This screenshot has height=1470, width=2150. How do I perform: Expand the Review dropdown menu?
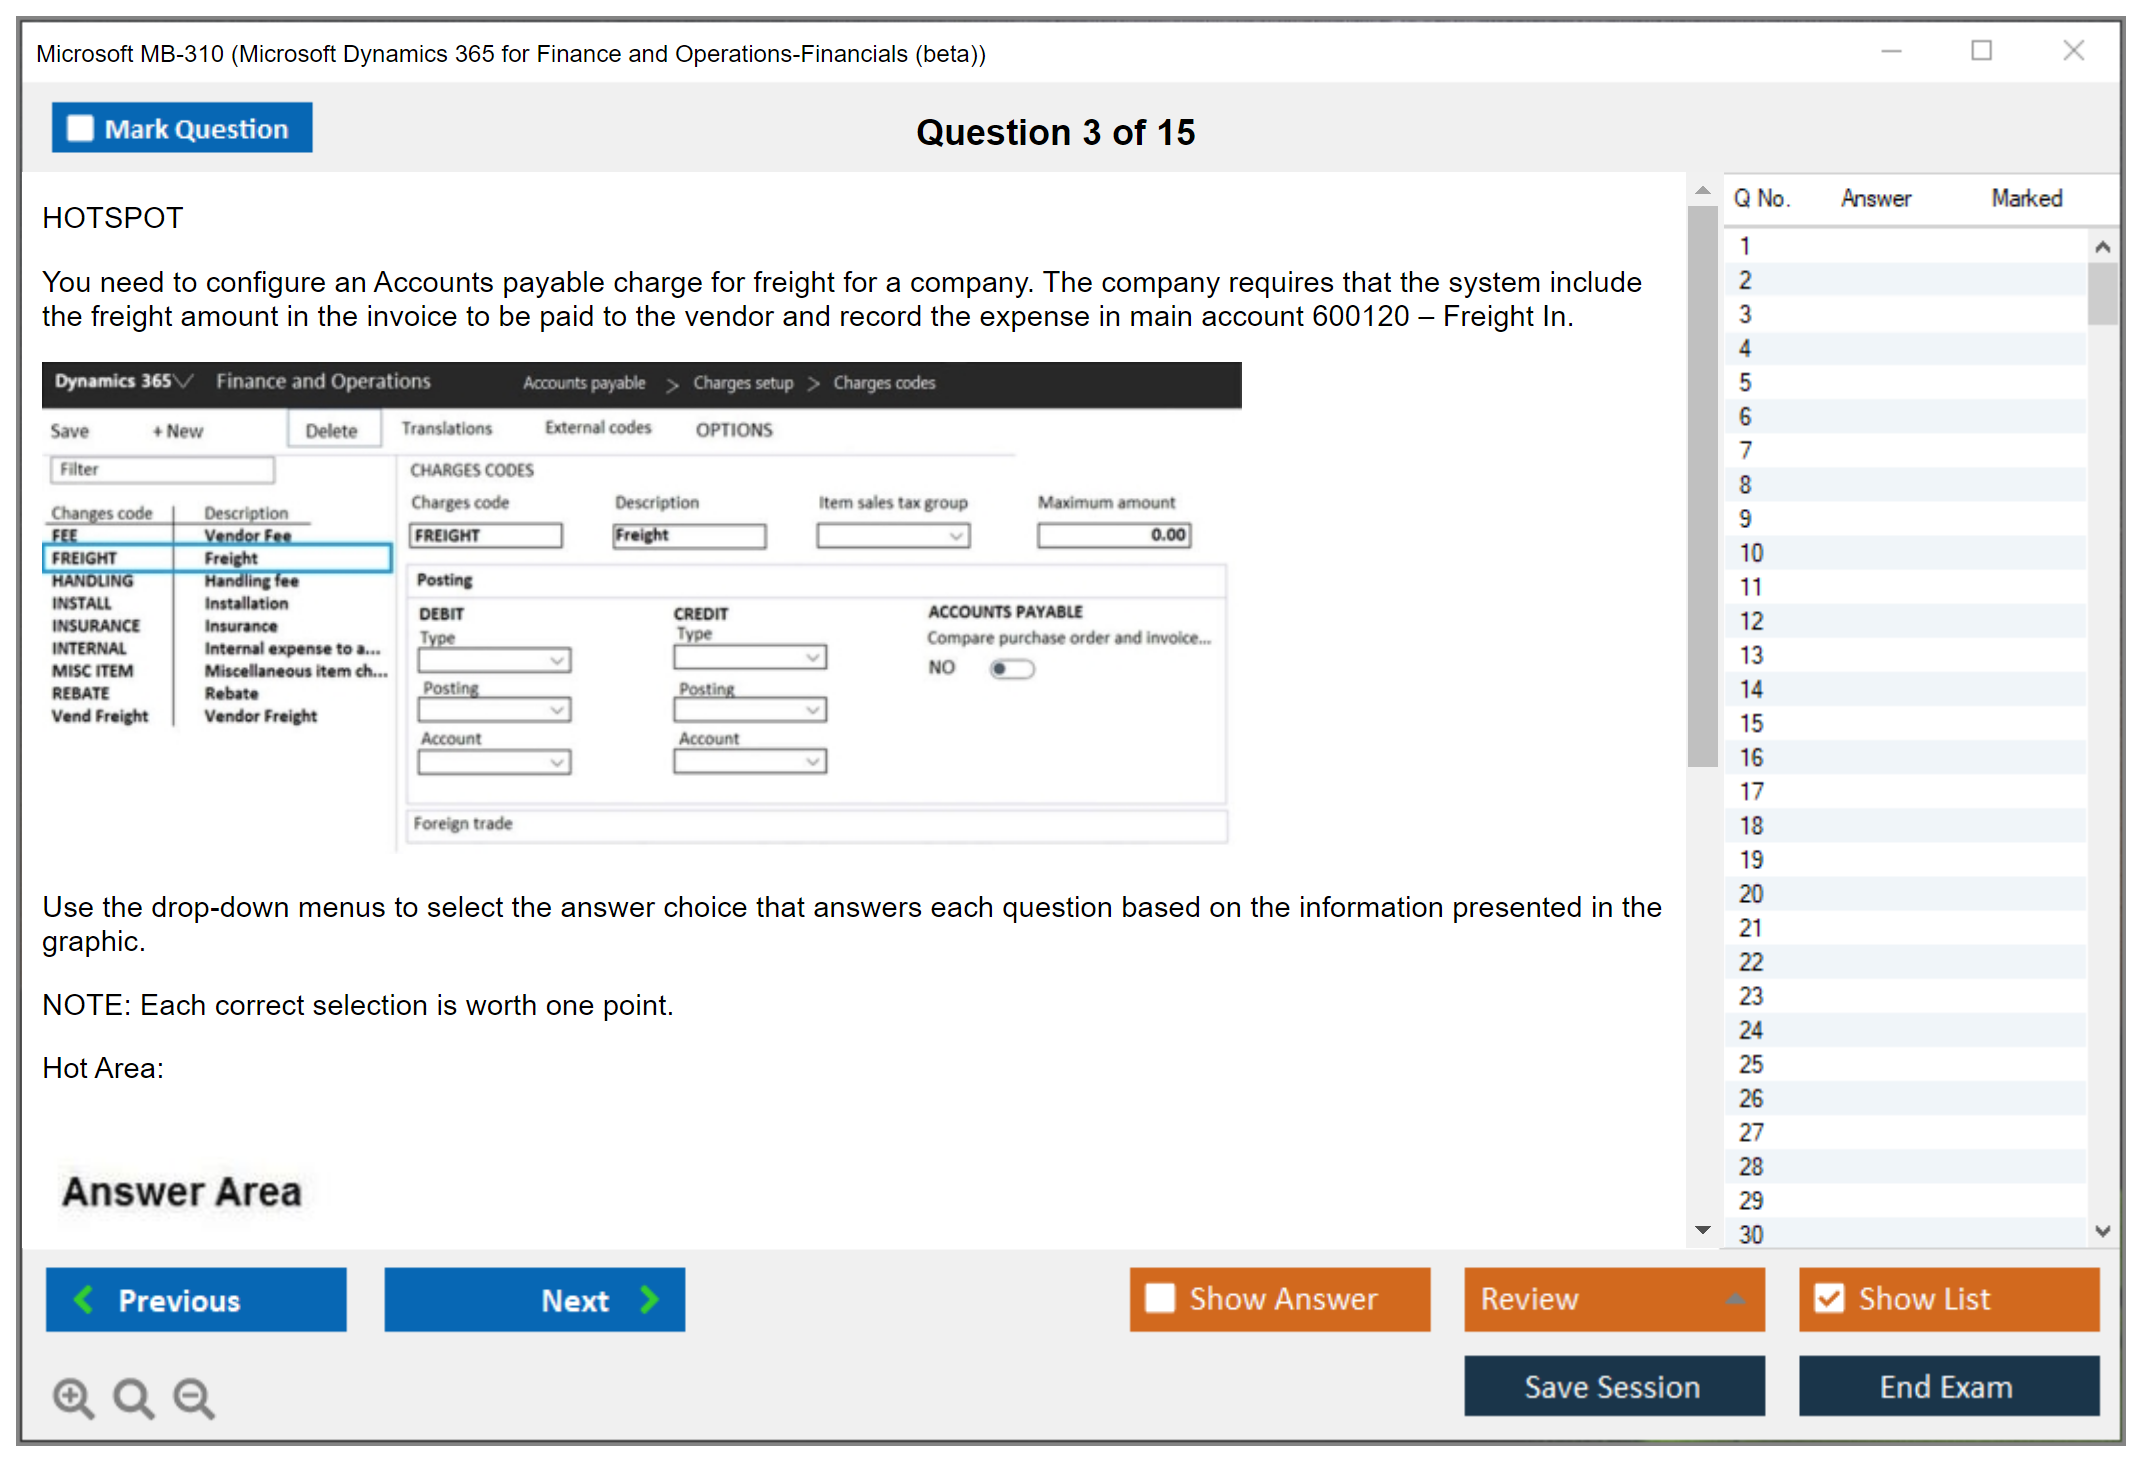tap(1735, 1298)
